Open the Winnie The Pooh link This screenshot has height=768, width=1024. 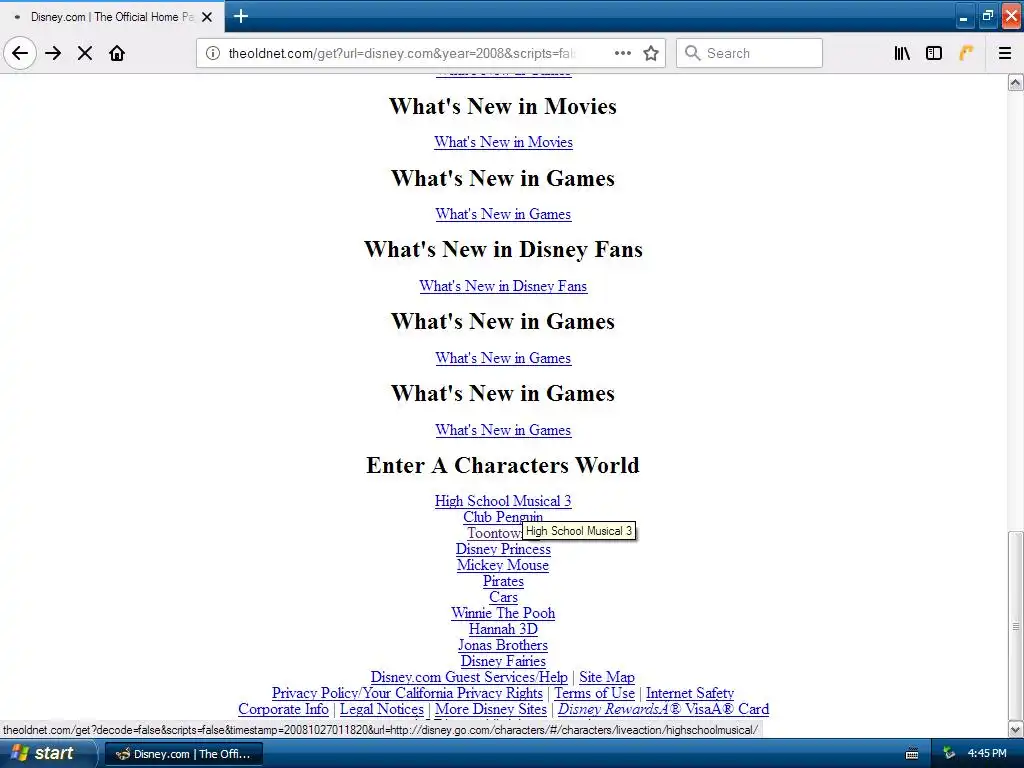(503, 613)
